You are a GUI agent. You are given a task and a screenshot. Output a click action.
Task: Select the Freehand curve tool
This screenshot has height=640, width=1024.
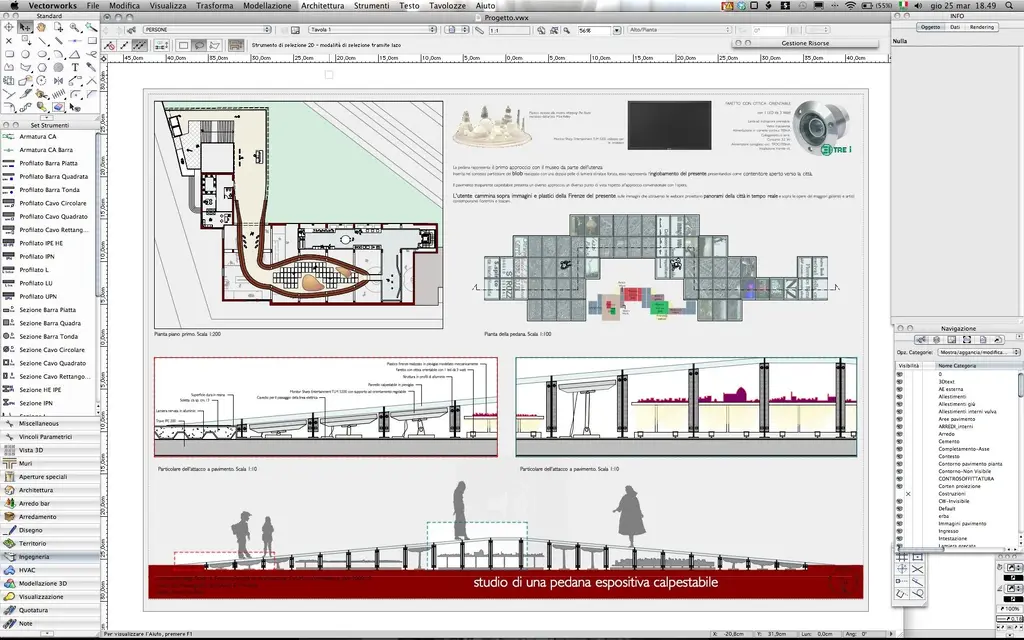coord(91,54)
